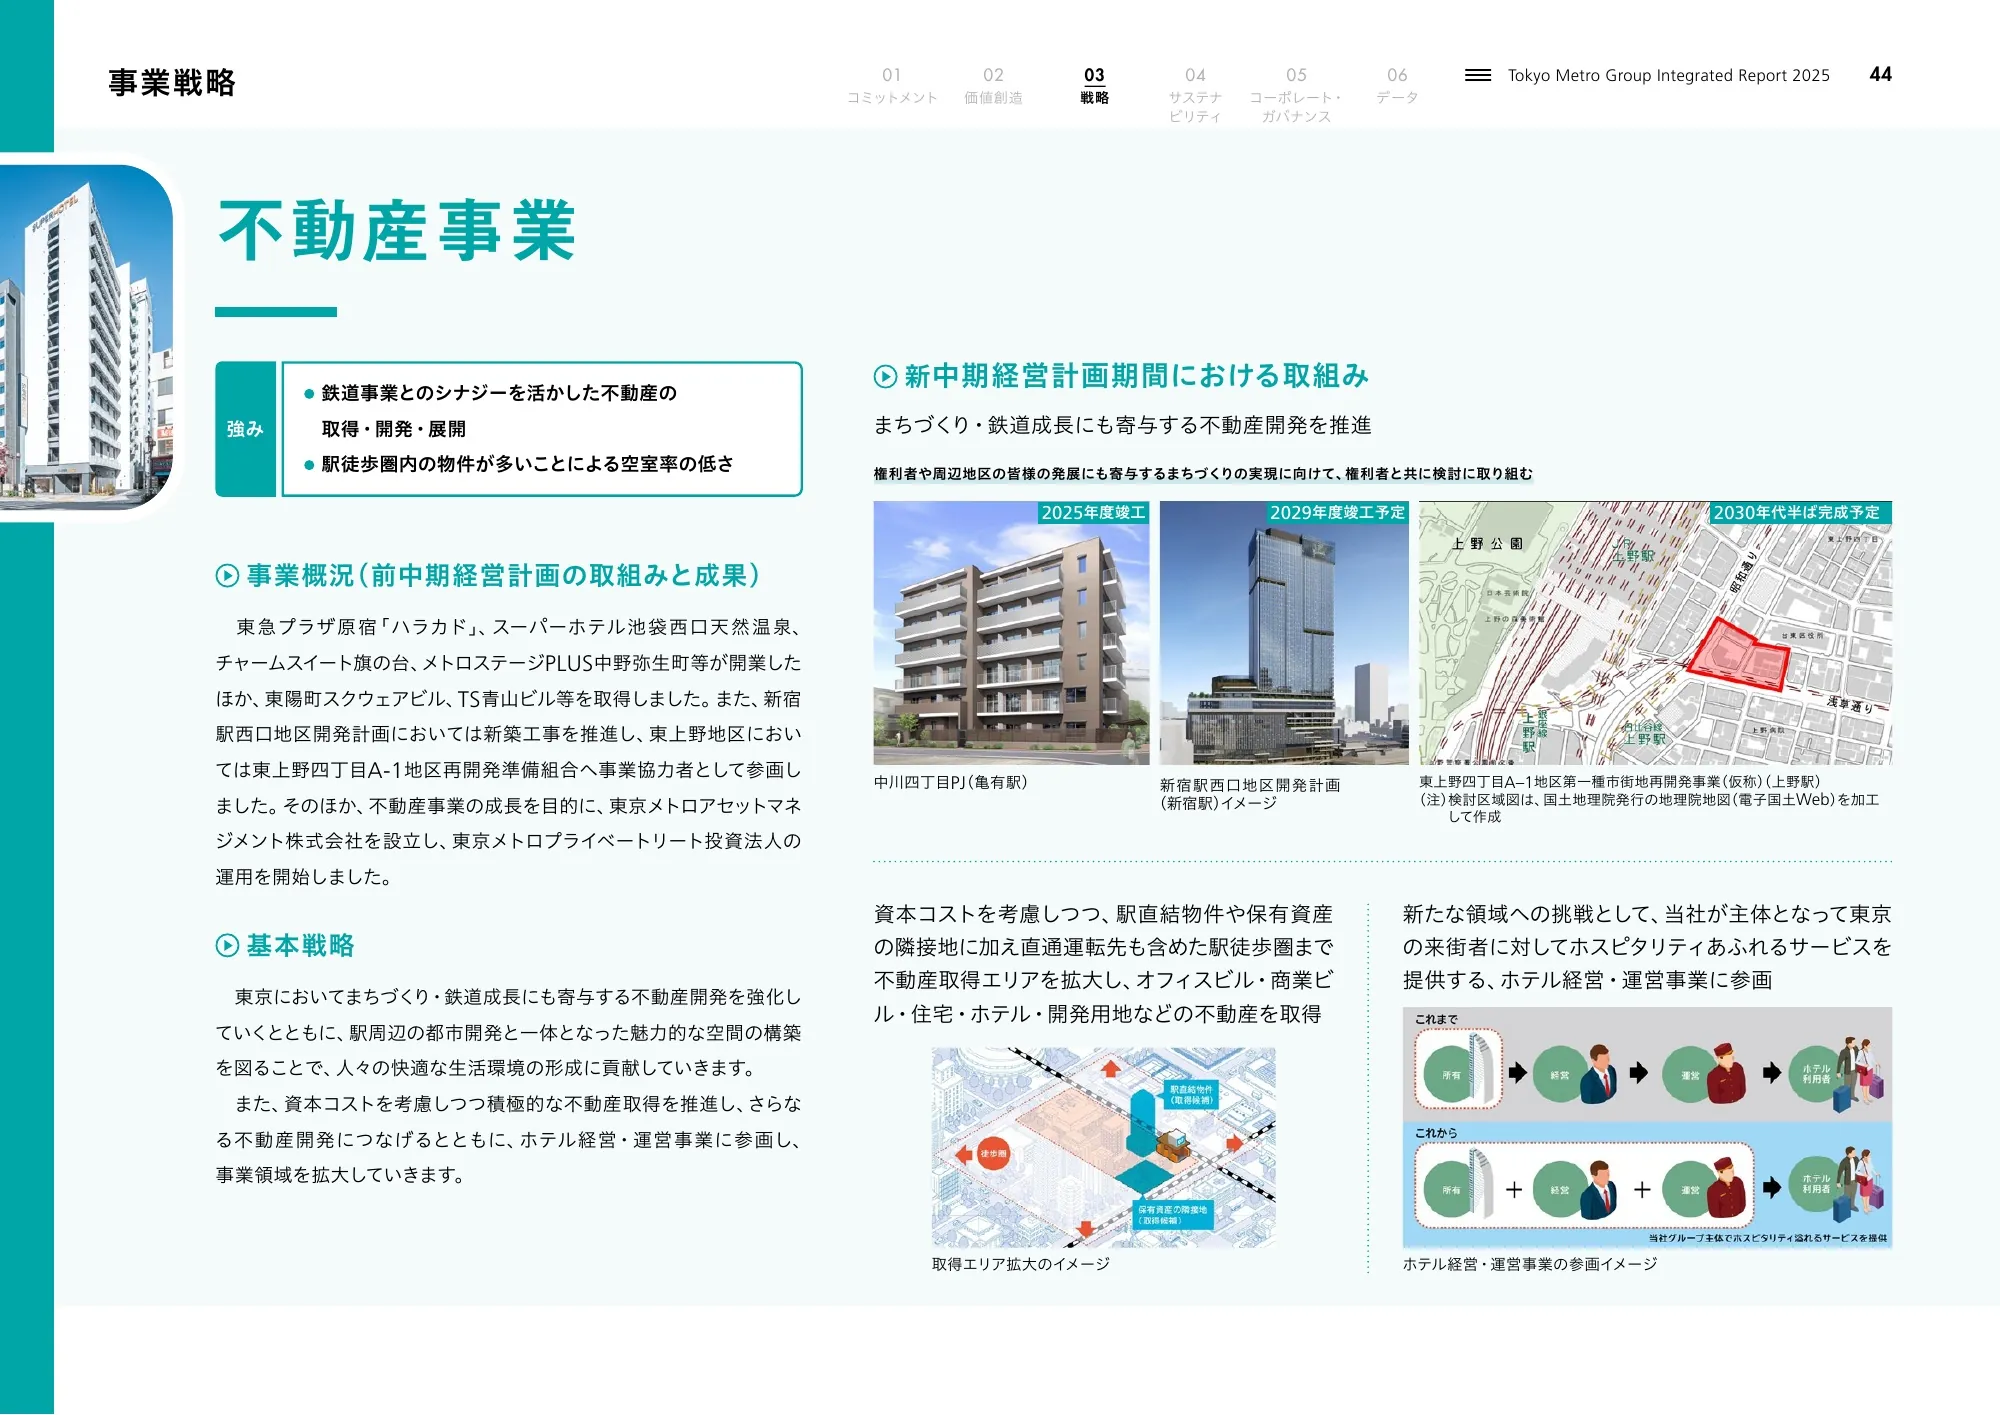Click the これまで row ホテル利用者 icon
This screenshot has height=1415, width=2000.
(1837, 1074)
